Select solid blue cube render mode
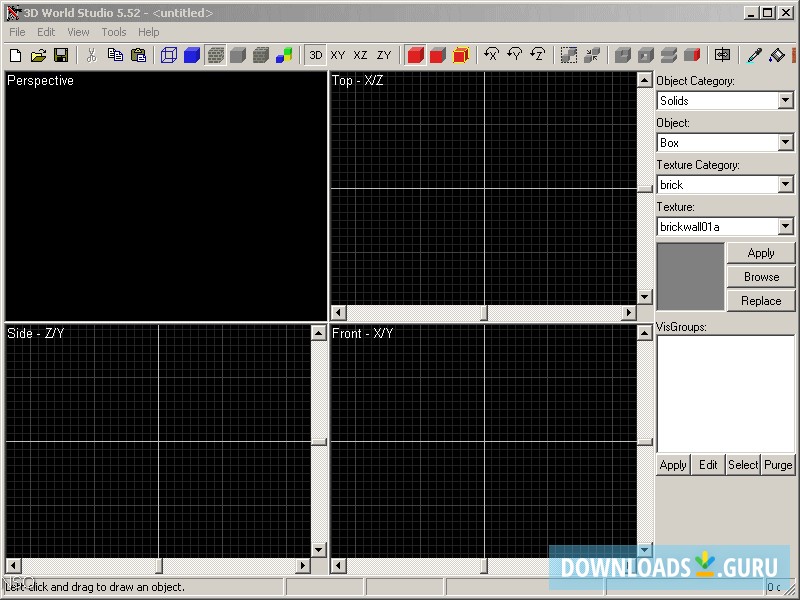The height and width of the screenshot is (600, 800). tap(192, 55)
